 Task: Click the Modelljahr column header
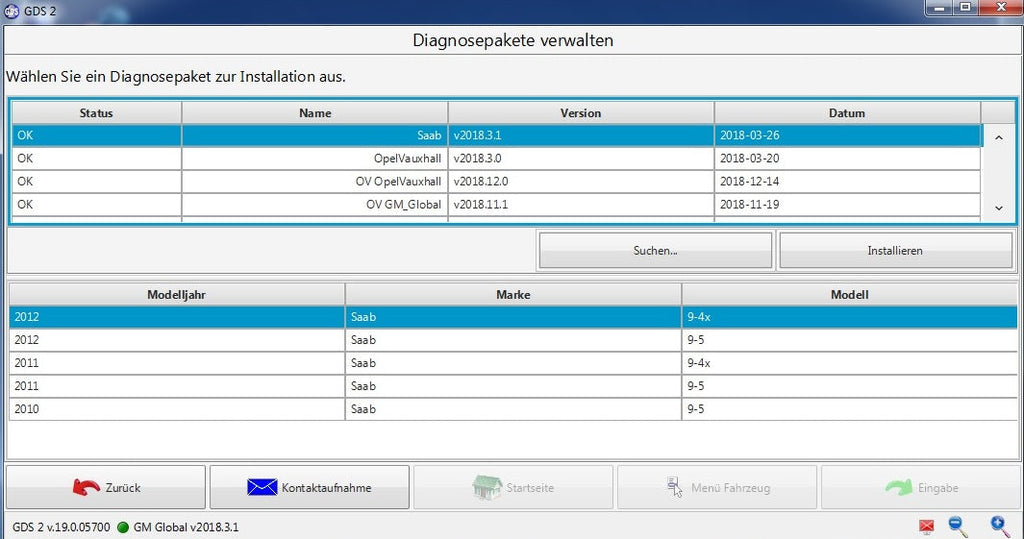[176, 295]
